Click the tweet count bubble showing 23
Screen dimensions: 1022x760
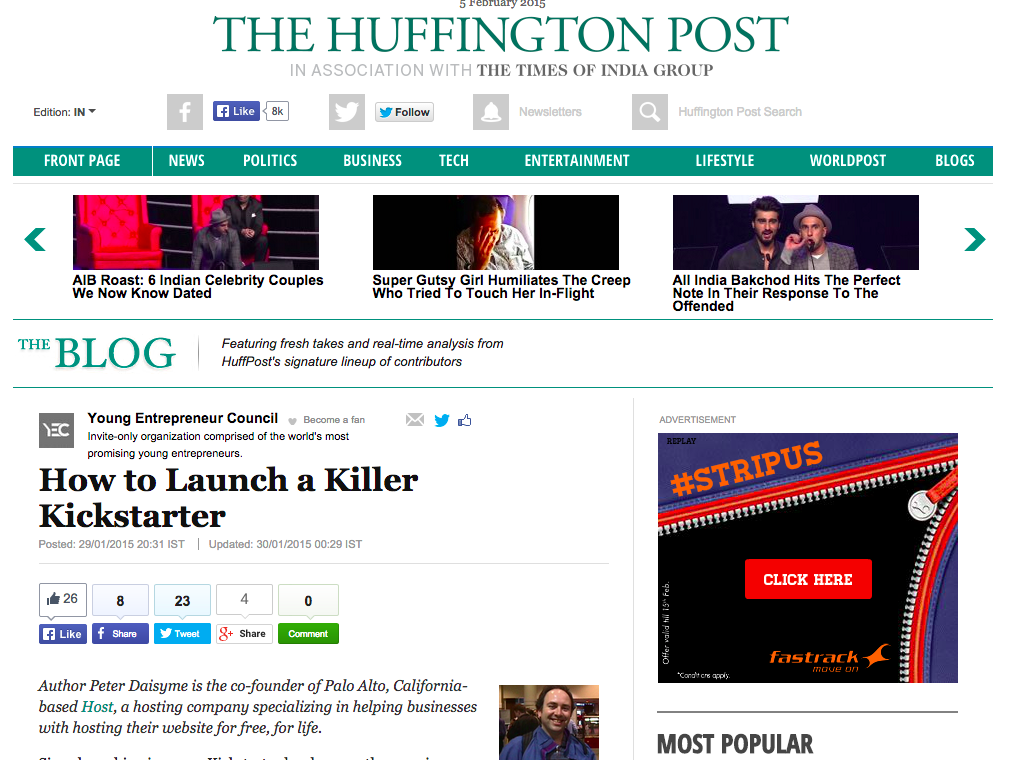[182, 600]
